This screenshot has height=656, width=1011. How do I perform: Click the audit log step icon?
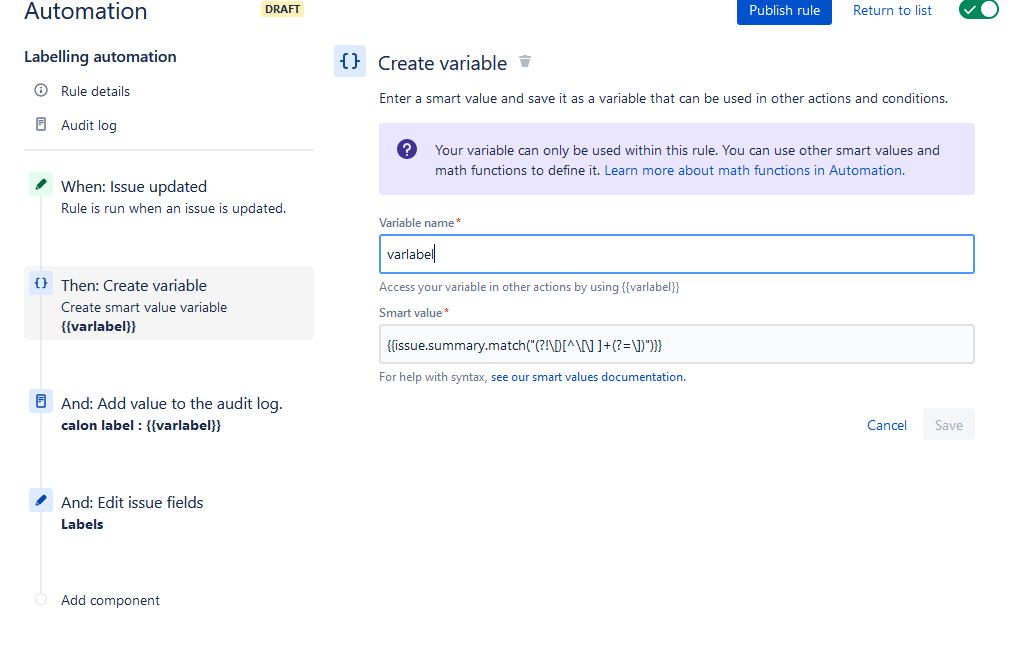pyautogui.click(x=41, y=401)
